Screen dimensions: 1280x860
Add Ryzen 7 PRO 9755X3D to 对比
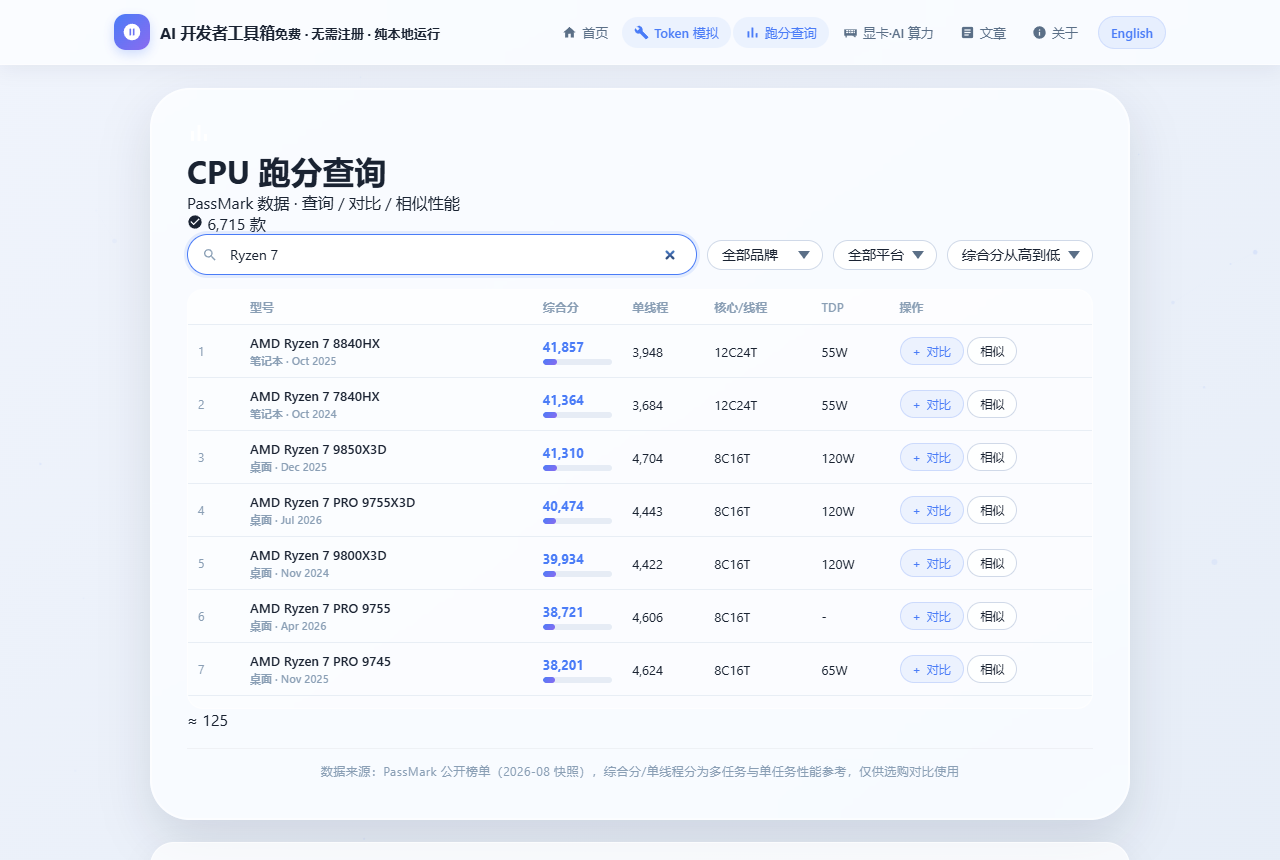932,510
